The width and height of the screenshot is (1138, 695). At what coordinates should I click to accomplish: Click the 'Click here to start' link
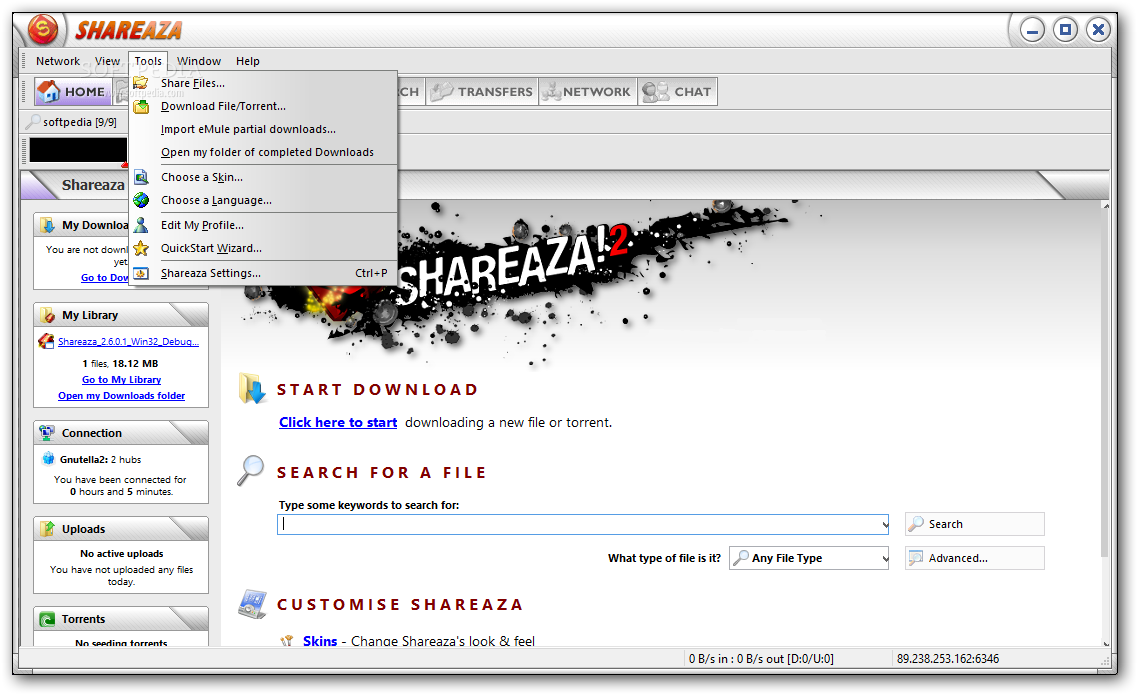(x=338, y=422)
